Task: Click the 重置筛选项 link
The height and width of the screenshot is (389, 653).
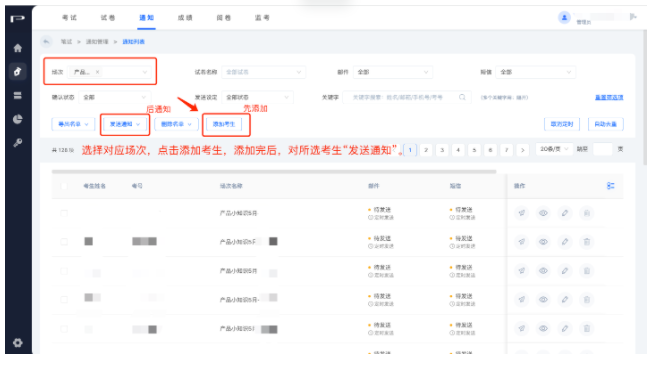Action: (609, 97)
